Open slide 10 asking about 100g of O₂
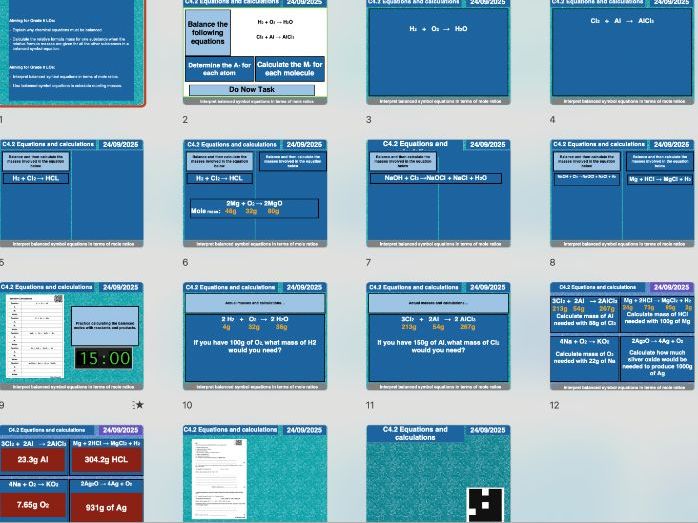The width and height of the screenshot is (698, 523). point(255,336)
